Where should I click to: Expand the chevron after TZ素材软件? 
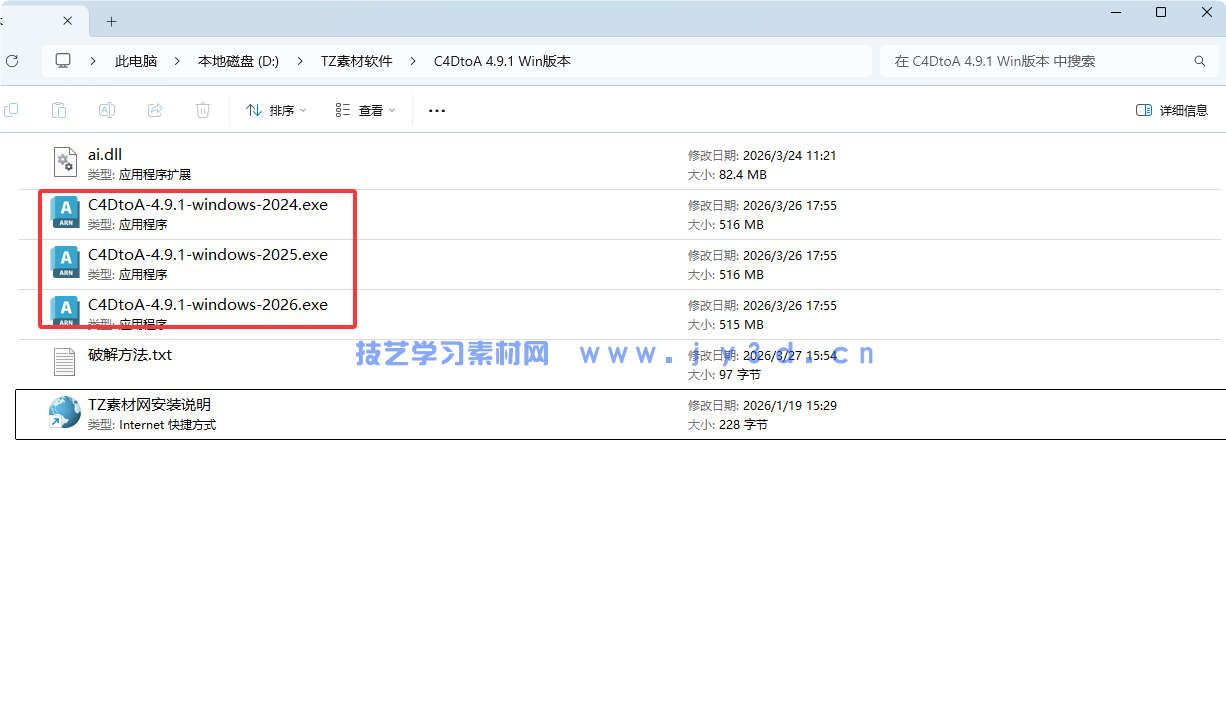click(x=413, y=61)
